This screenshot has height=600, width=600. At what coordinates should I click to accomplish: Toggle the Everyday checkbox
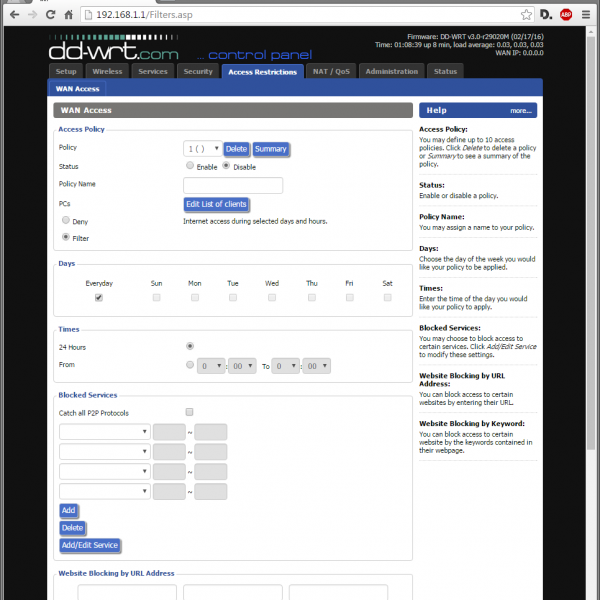point(98,297)
